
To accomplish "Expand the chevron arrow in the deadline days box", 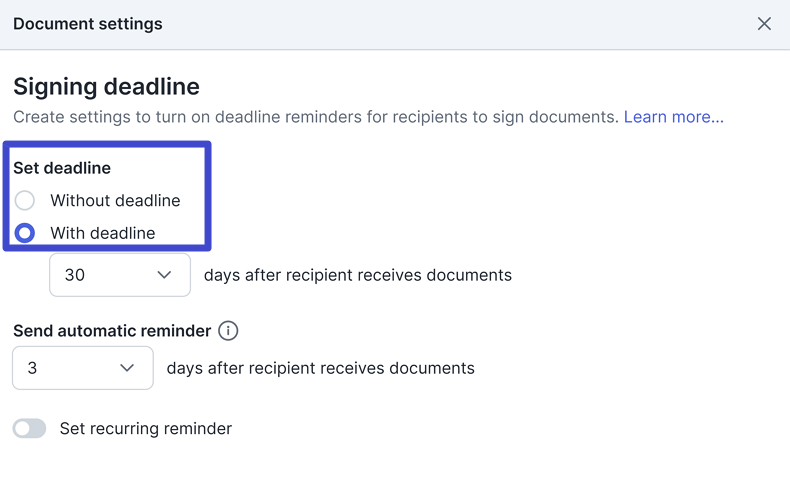I will click(x=164, y=275).
